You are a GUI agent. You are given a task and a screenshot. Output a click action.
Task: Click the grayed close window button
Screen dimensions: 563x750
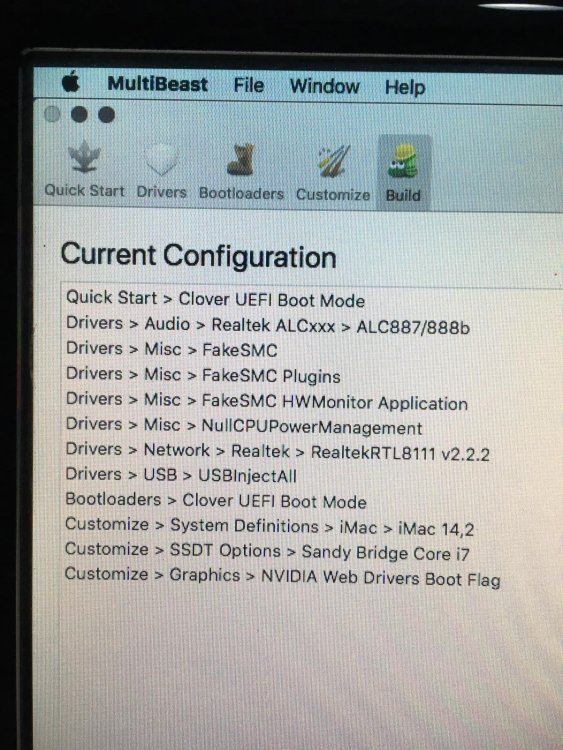tap(52, 114)
